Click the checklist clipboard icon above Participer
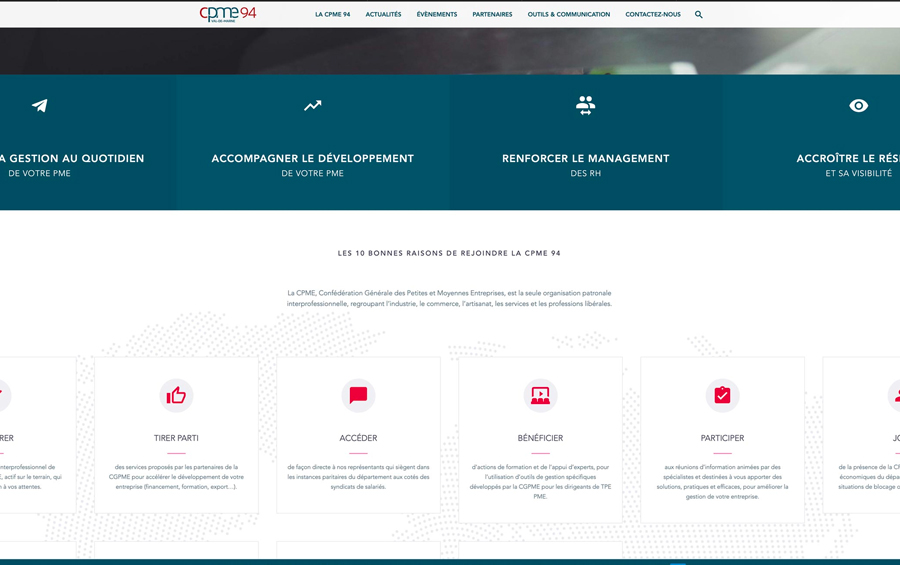This screenshot has width=900, height=565. tap(722, 395)
